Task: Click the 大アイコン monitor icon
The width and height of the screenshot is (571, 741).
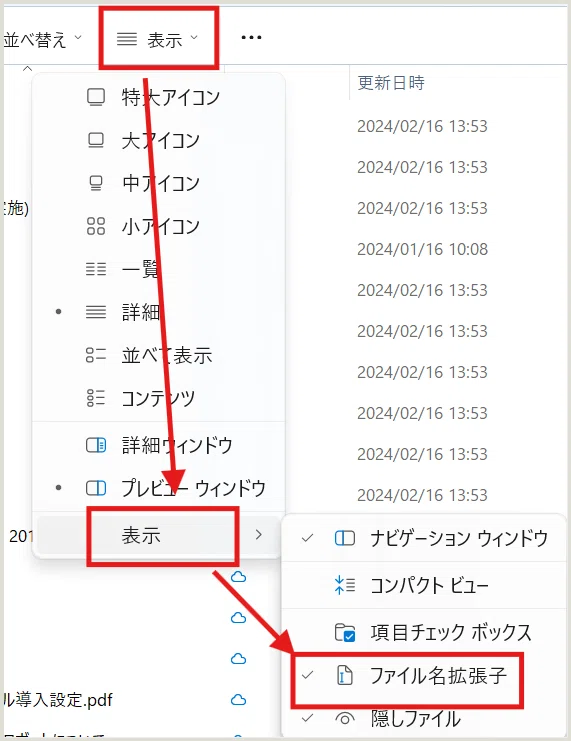Action: click(x=96, y=140)
